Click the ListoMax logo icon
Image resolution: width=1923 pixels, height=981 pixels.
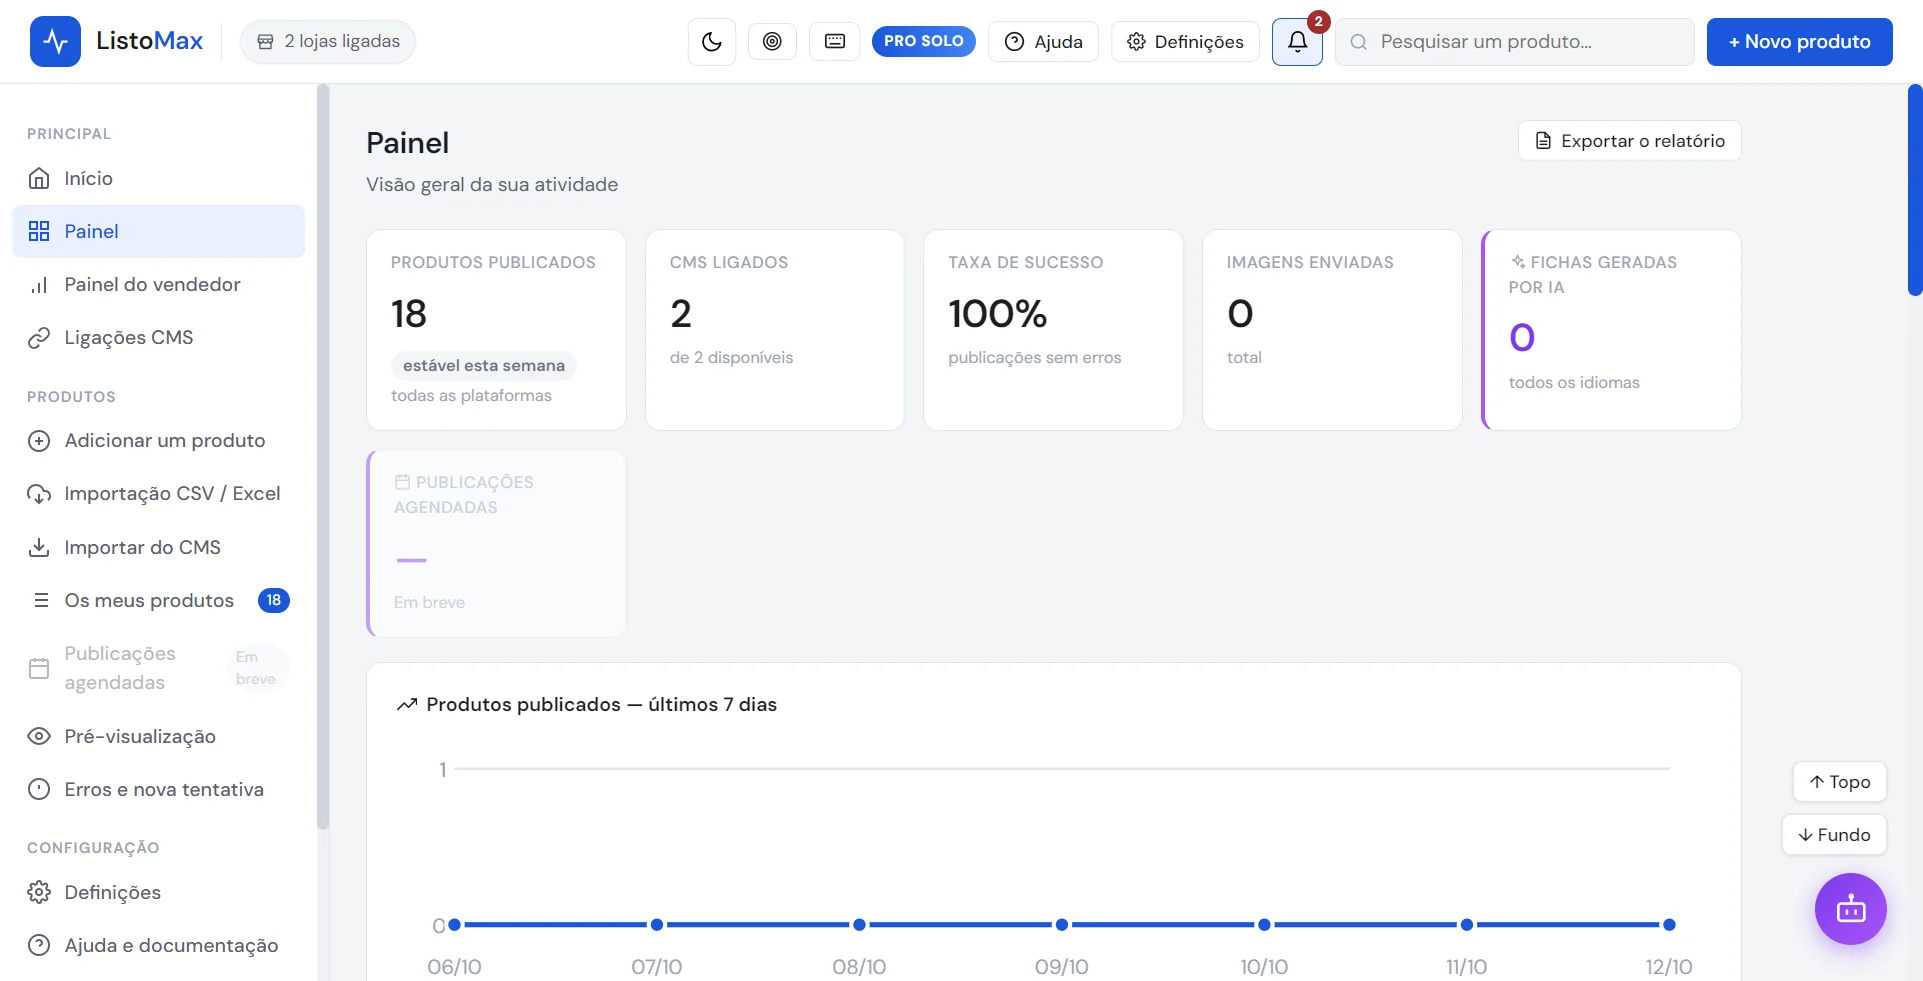(55, 41)
